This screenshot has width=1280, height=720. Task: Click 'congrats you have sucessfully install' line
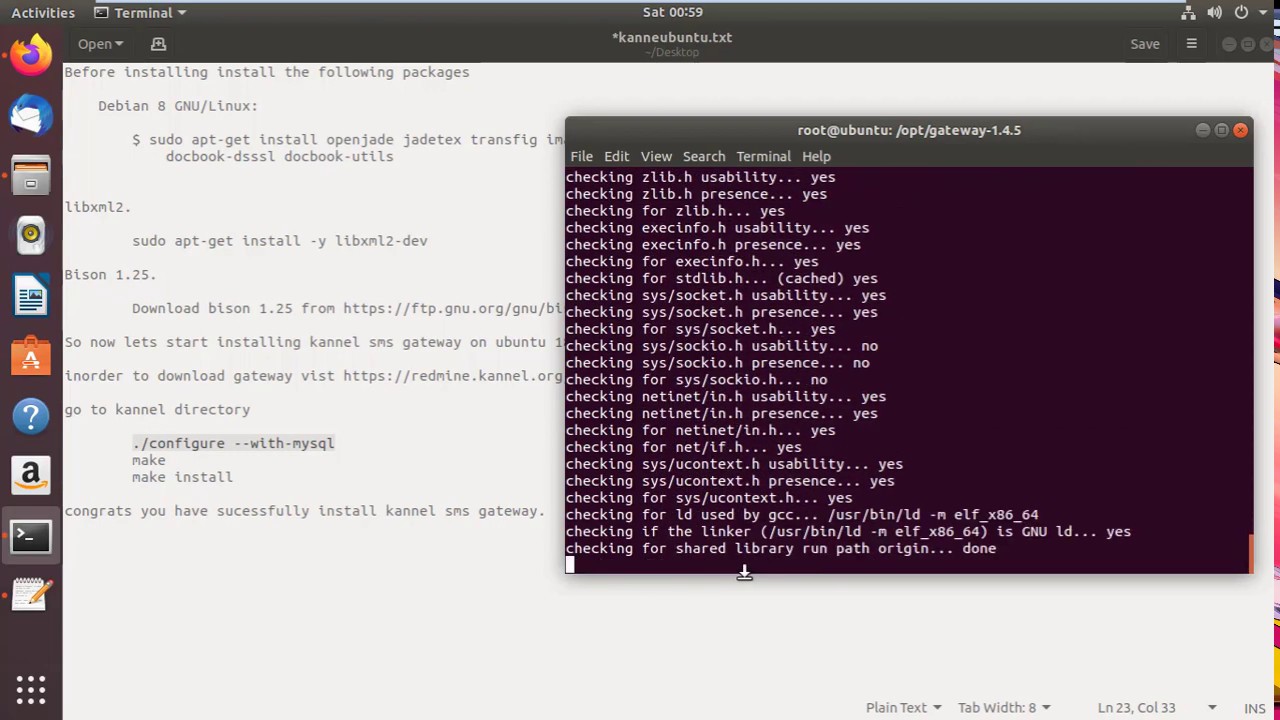click(x=305, y=511)
